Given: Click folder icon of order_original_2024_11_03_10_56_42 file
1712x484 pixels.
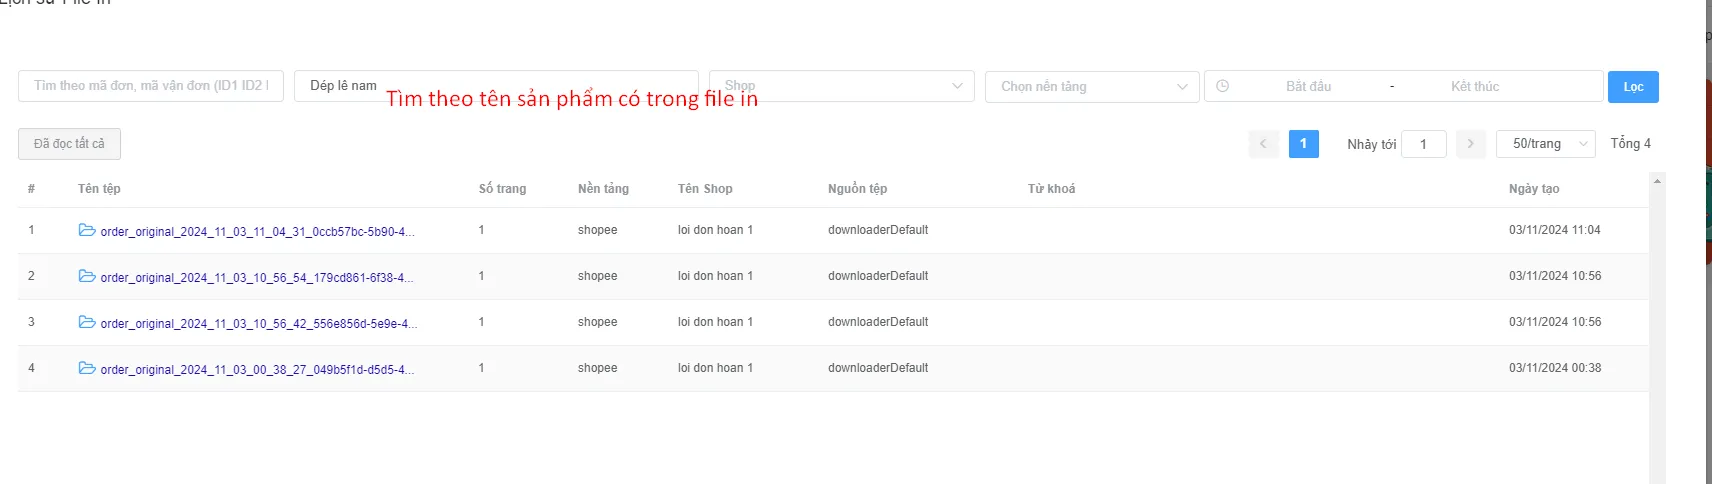Looking at the screenshot, I should click(x=87, y=322).
